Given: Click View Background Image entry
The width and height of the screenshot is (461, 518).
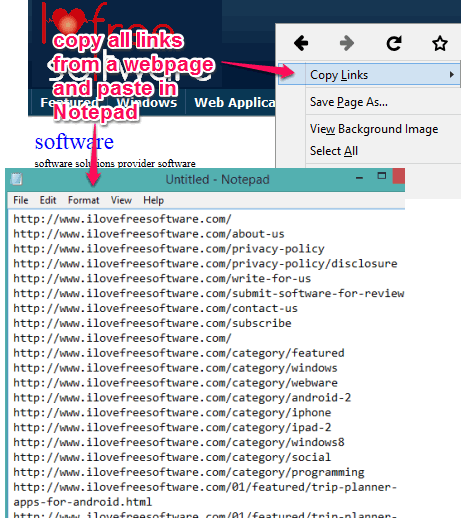Looking at the screenshot, I should (x=374, y=129).
